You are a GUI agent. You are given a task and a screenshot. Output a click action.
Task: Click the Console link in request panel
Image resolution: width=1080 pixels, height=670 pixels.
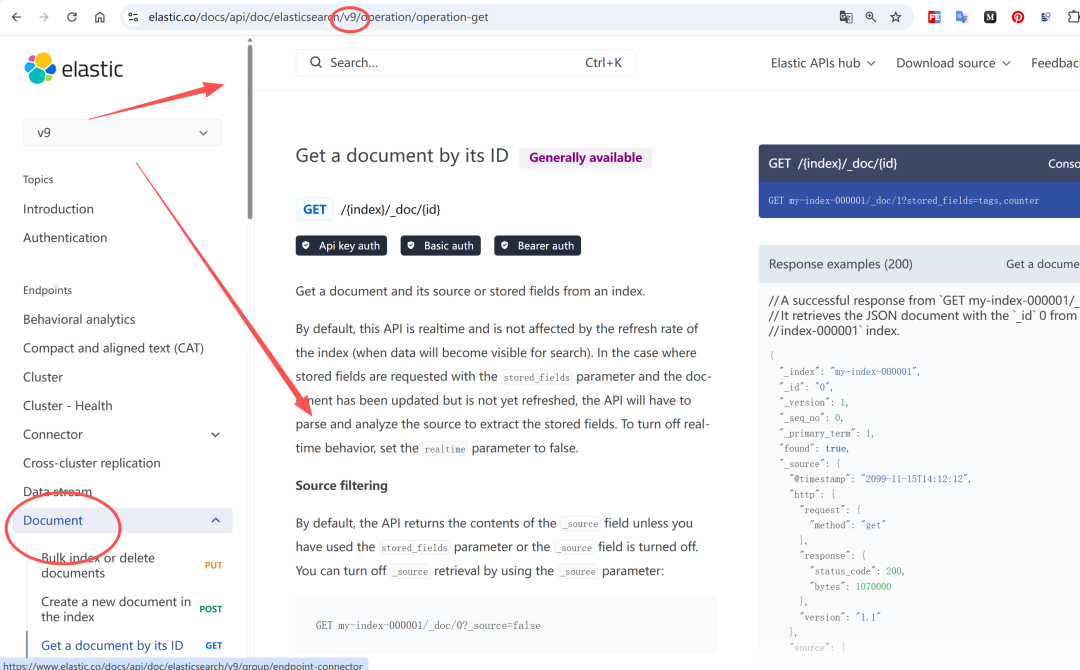click(1063, 164)
